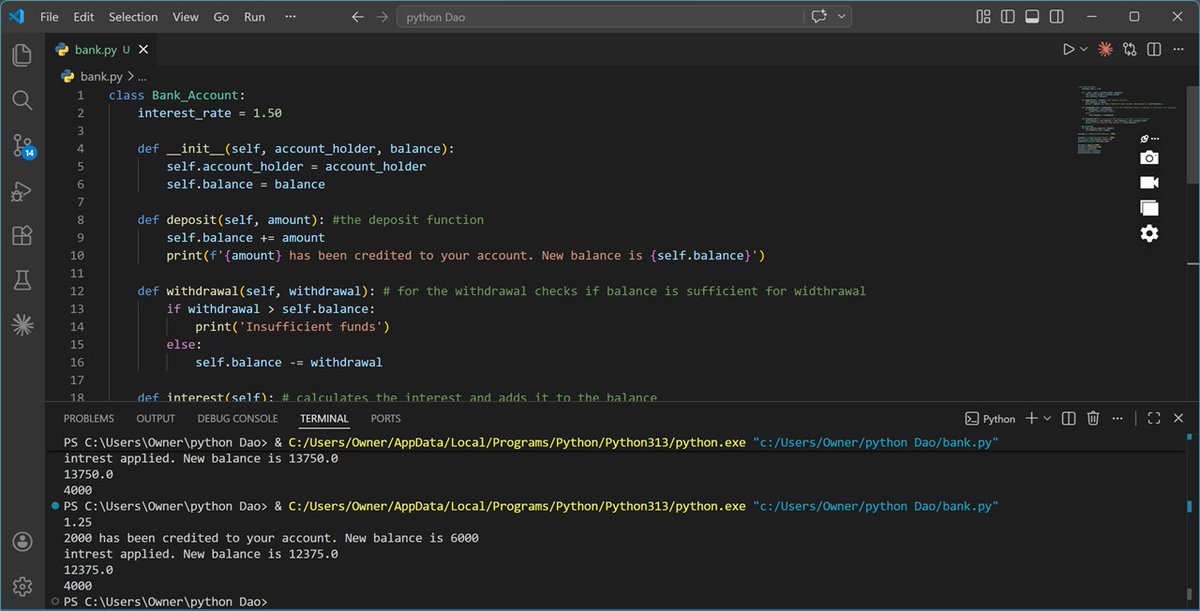Click bank.py in the breadcrumb
This screenshot has height=611, width=1200.
(x=100, y=76)
